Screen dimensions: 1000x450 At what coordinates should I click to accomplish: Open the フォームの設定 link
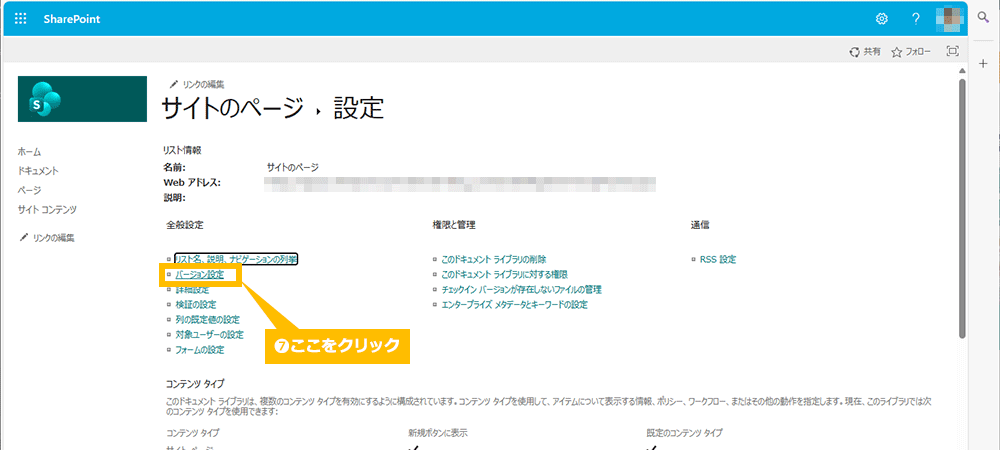pyautogui.click(x=200, y=350)
